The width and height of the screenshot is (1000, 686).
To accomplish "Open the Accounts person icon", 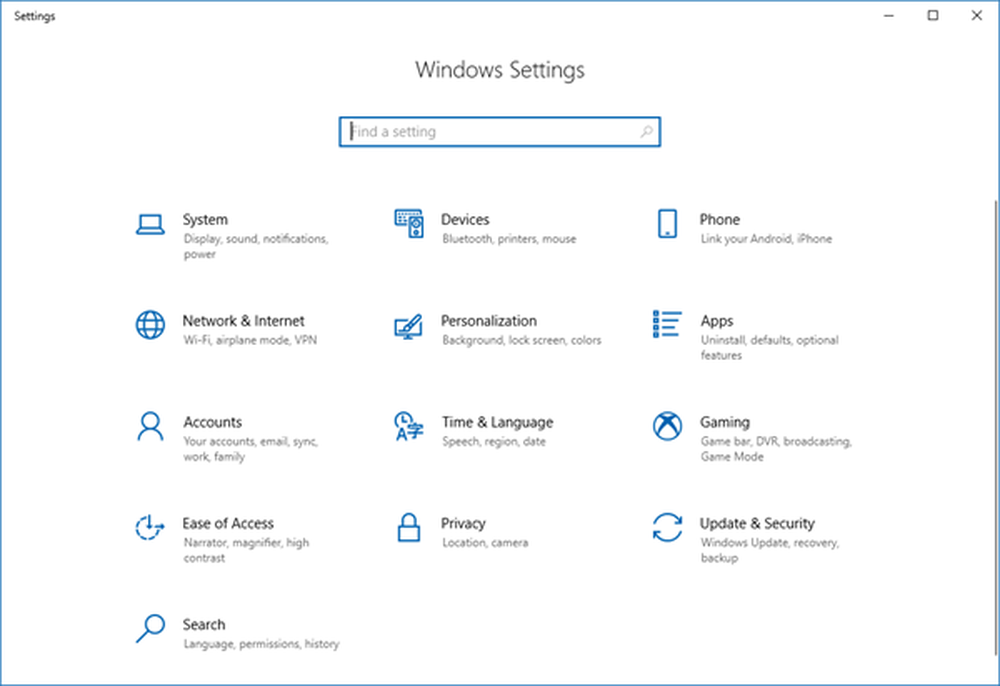I will [150, 426].
